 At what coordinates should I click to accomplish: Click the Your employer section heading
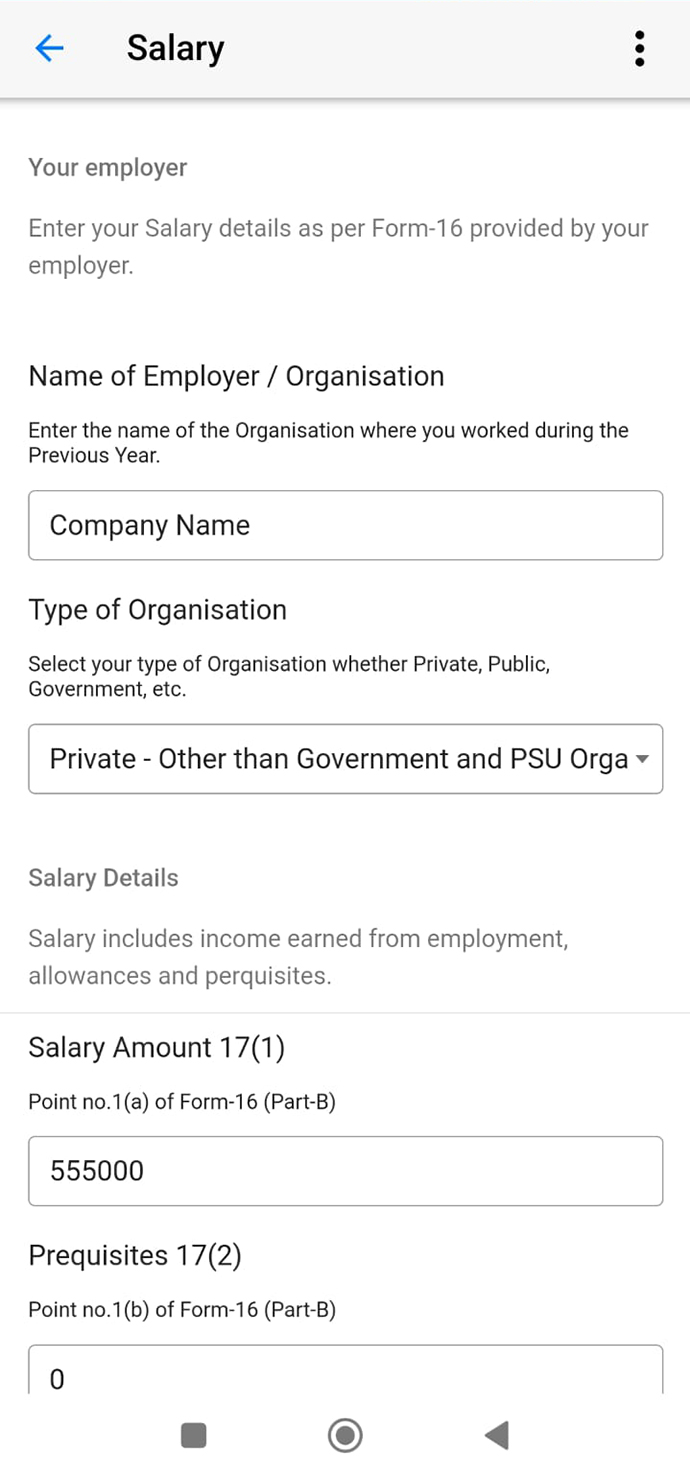(x=108, y=167)
